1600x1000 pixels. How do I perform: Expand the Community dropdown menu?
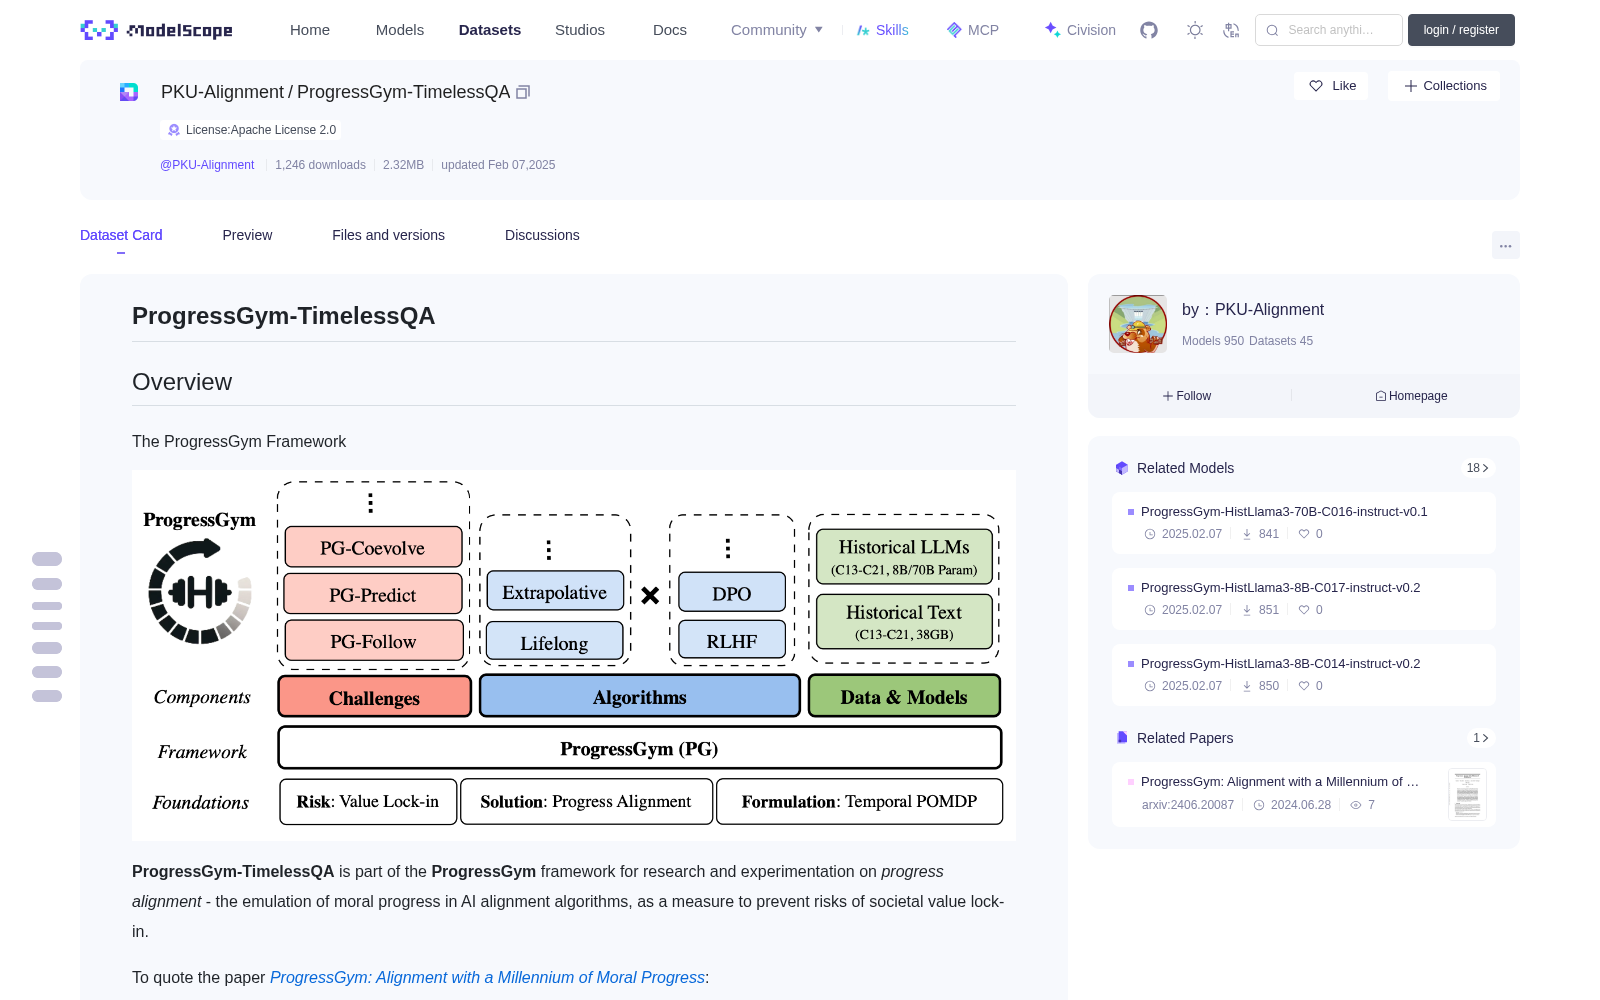pyautogui.click(x=777, y=30)
